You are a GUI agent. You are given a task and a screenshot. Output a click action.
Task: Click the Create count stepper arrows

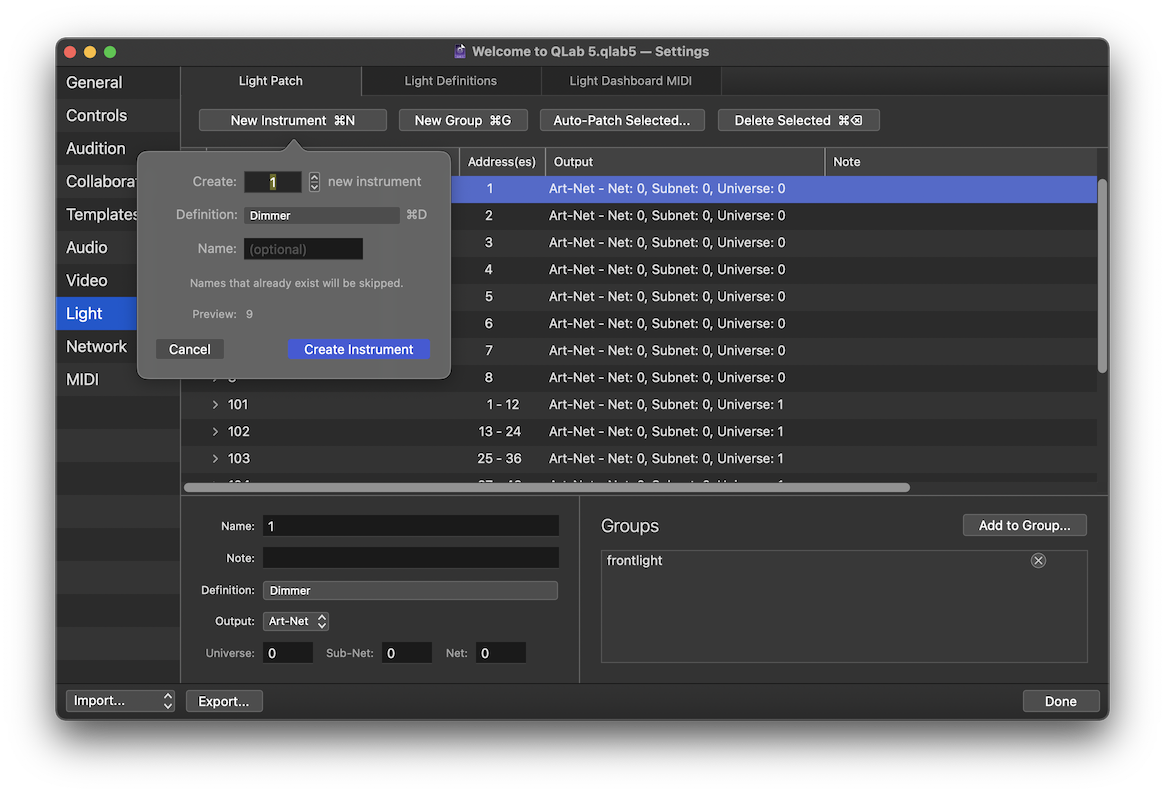[314, 182]
